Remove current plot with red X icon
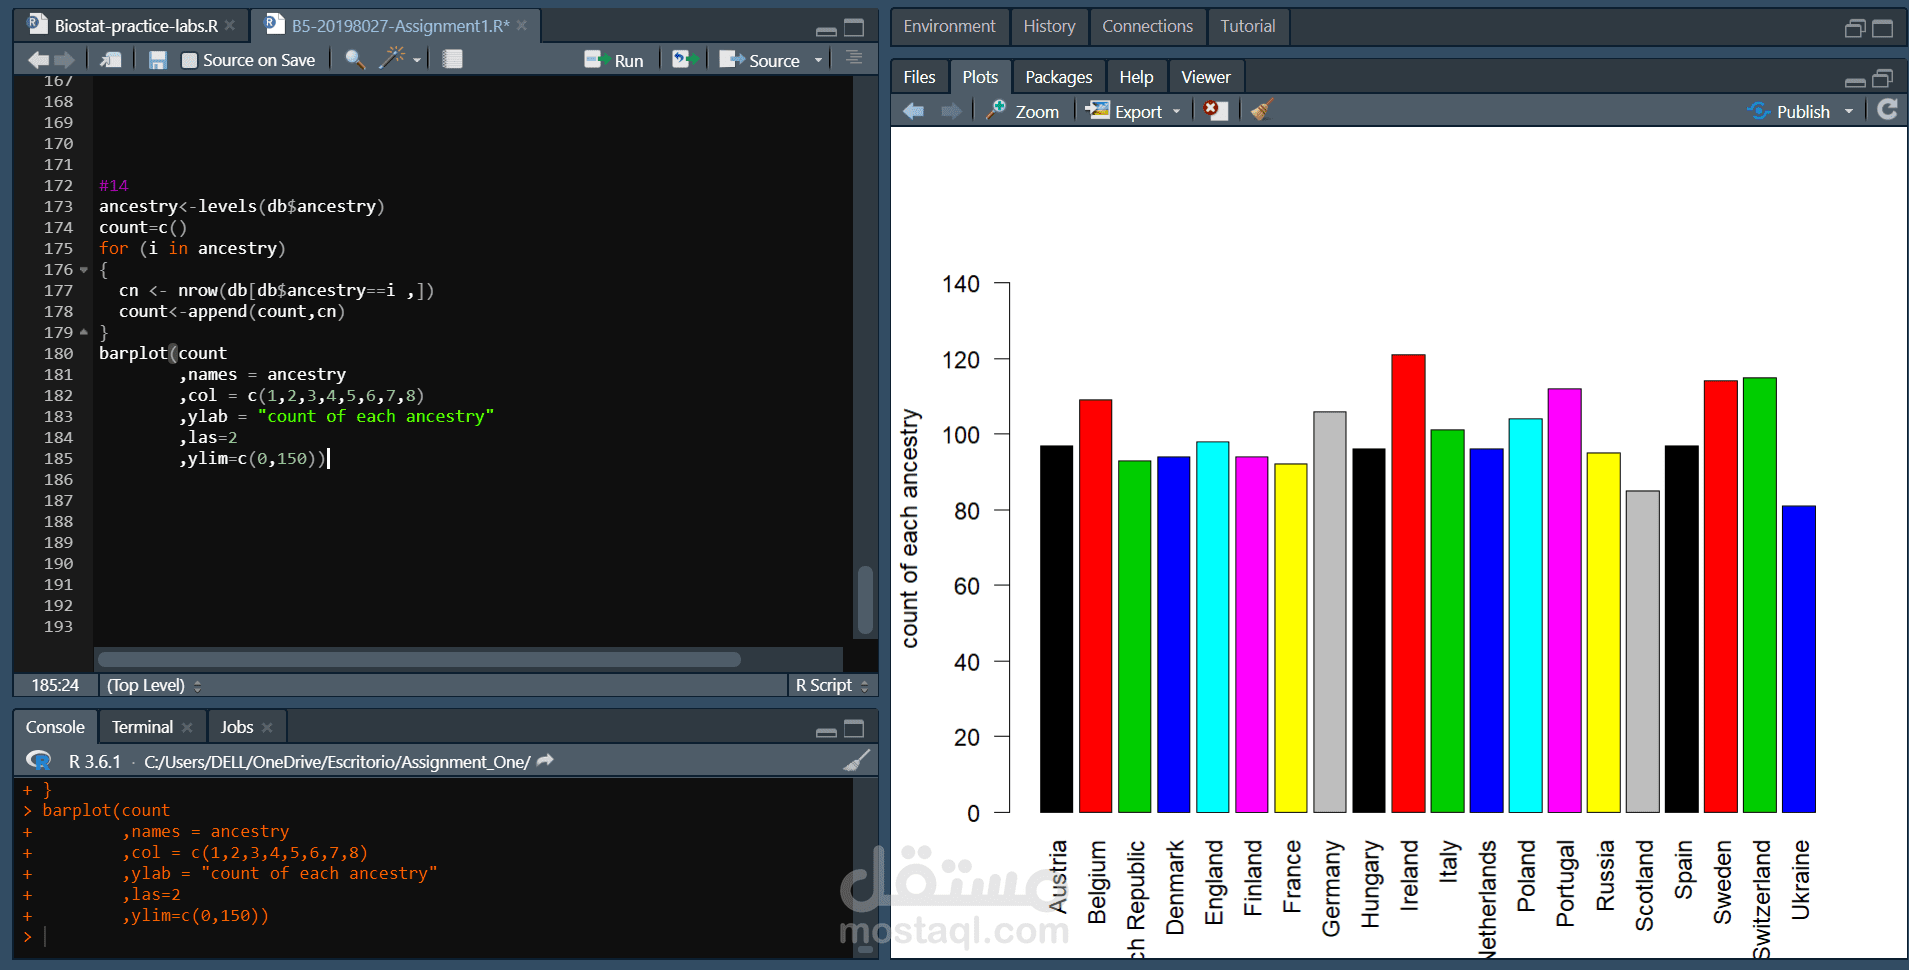Screen dimensions: 1909x970 1215,110
